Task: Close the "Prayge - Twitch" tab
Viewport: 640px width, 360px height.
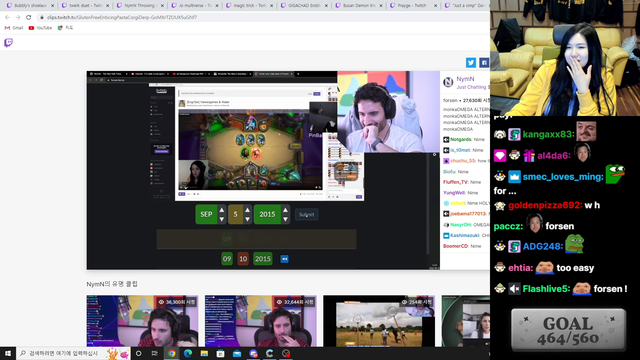Action: point(436,6)
